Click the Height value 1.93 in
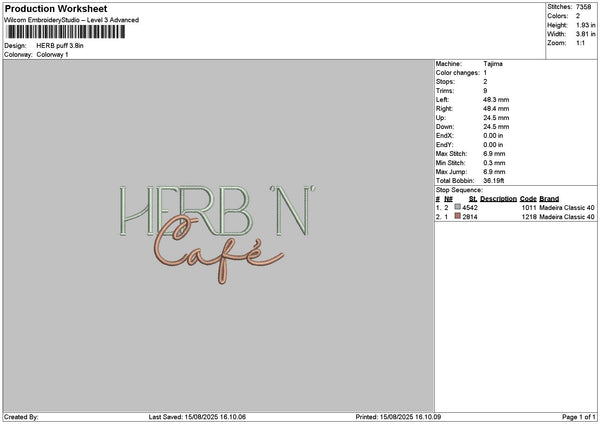Image resolution: width=600 pixels, height=424 pixels. tap(585, 25)
